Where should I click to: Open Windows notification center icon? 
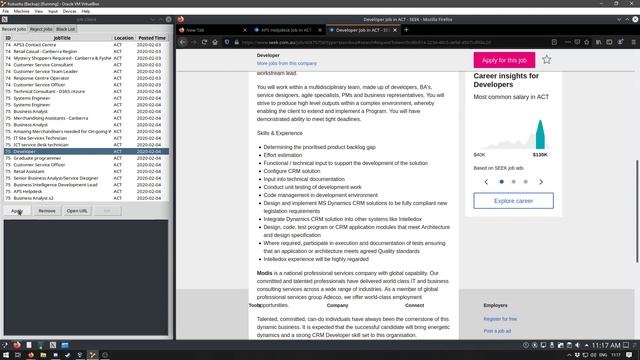[x=629, y=355]
